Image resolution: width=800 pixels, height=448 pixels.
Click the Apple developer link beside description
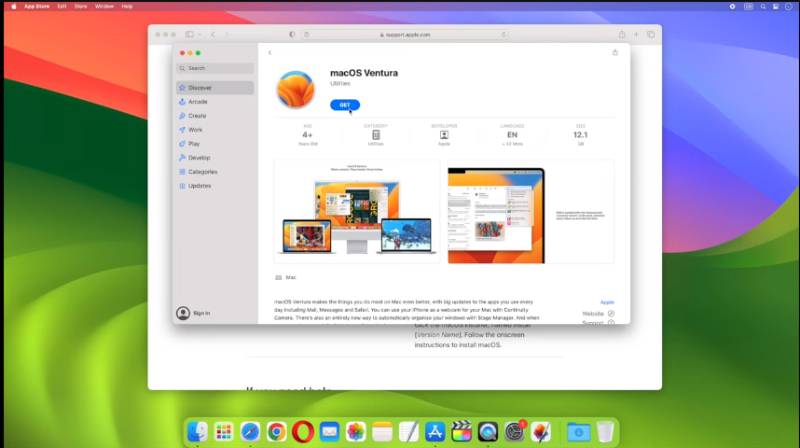pyautogui.click(x=607, y=302)
